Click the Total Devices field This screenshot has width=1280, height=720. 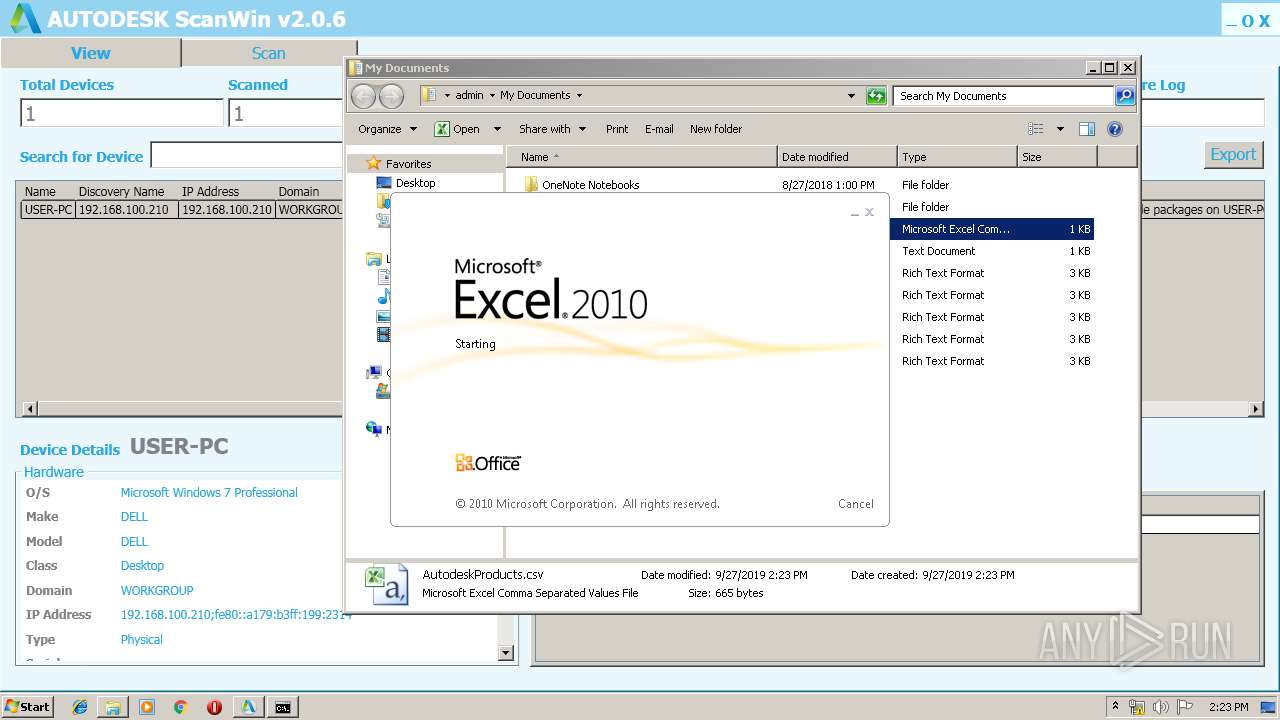122,113
